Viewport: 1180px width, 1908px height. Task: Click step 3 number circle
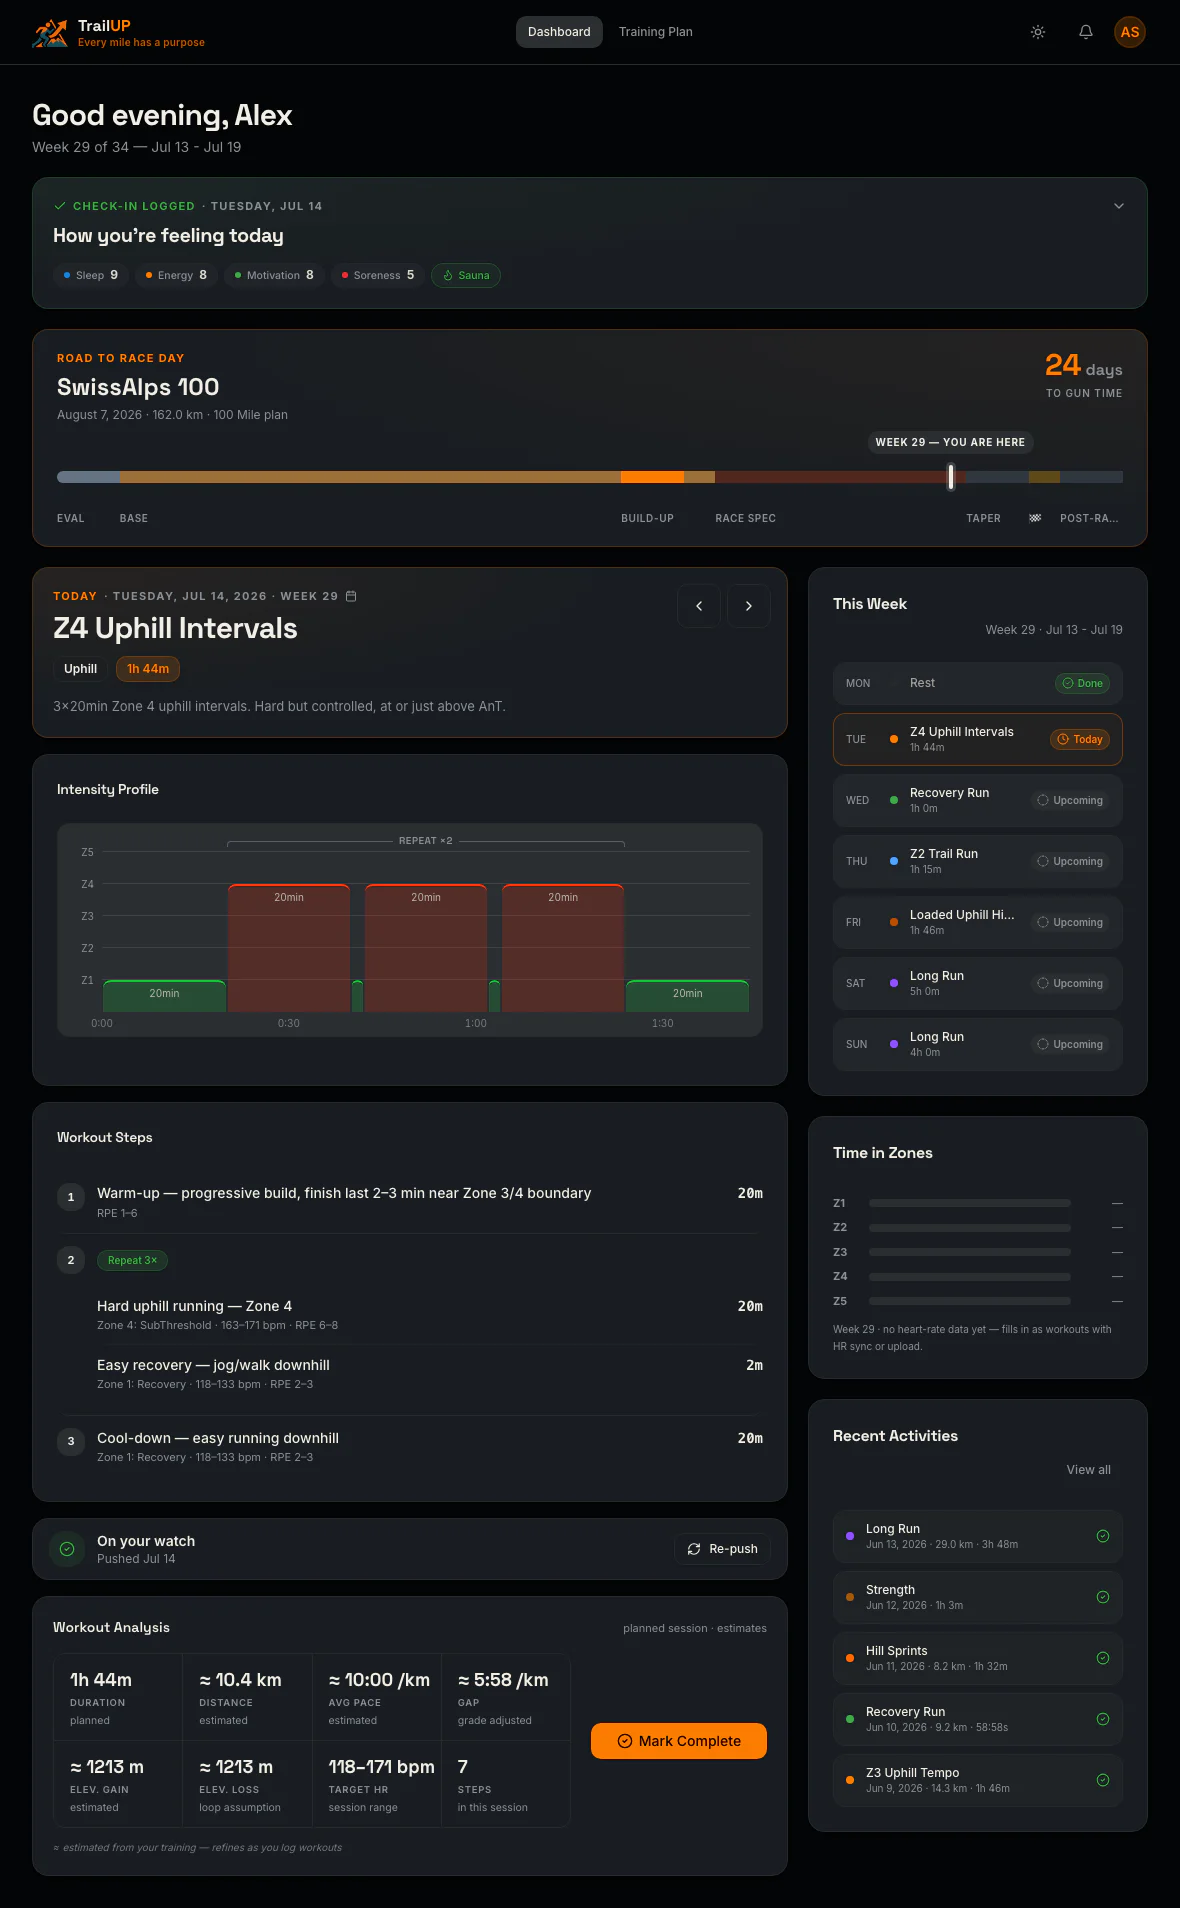point(71,1441)
